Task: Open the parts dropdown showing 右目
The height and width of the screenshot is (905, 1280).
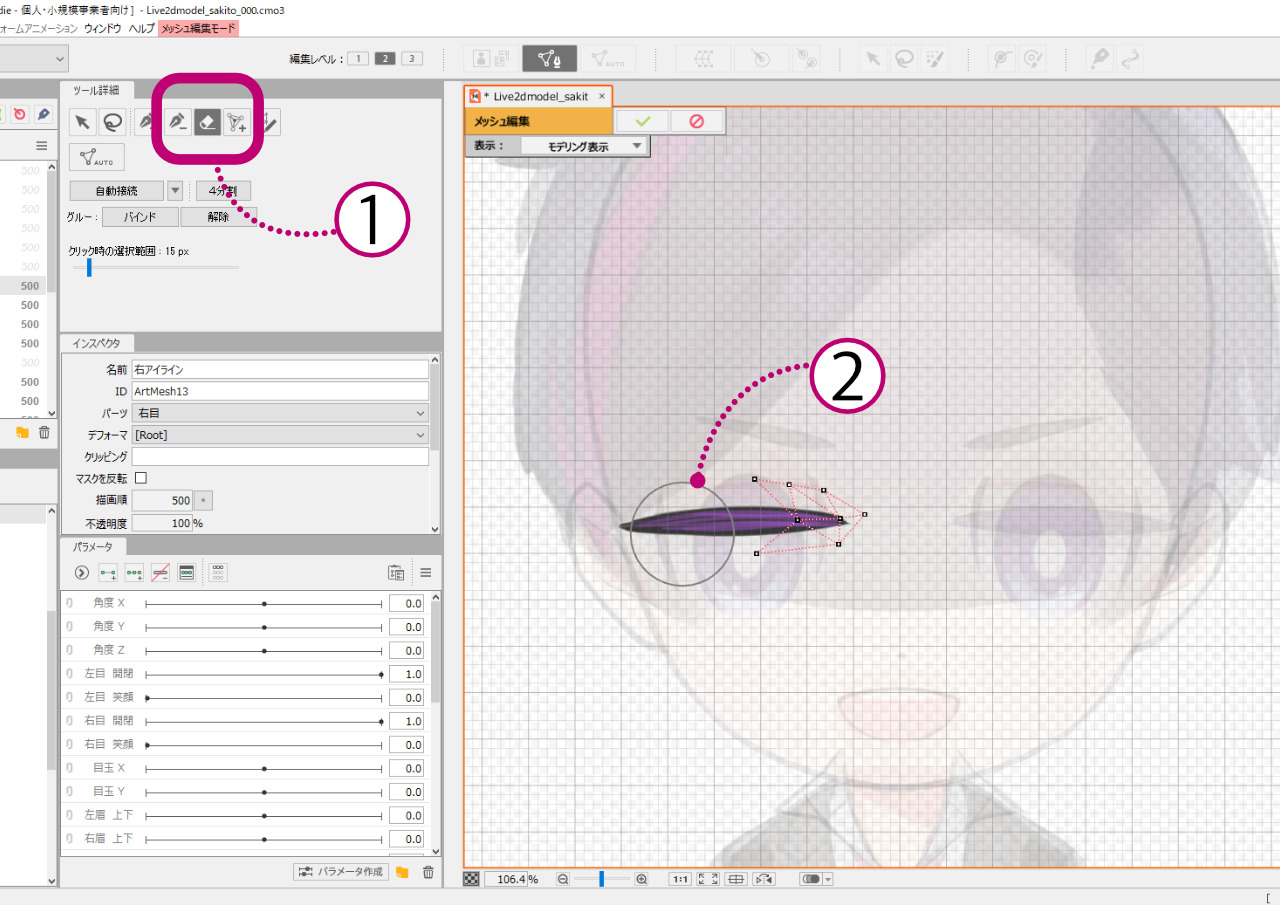Action: [x=280, y=413]
